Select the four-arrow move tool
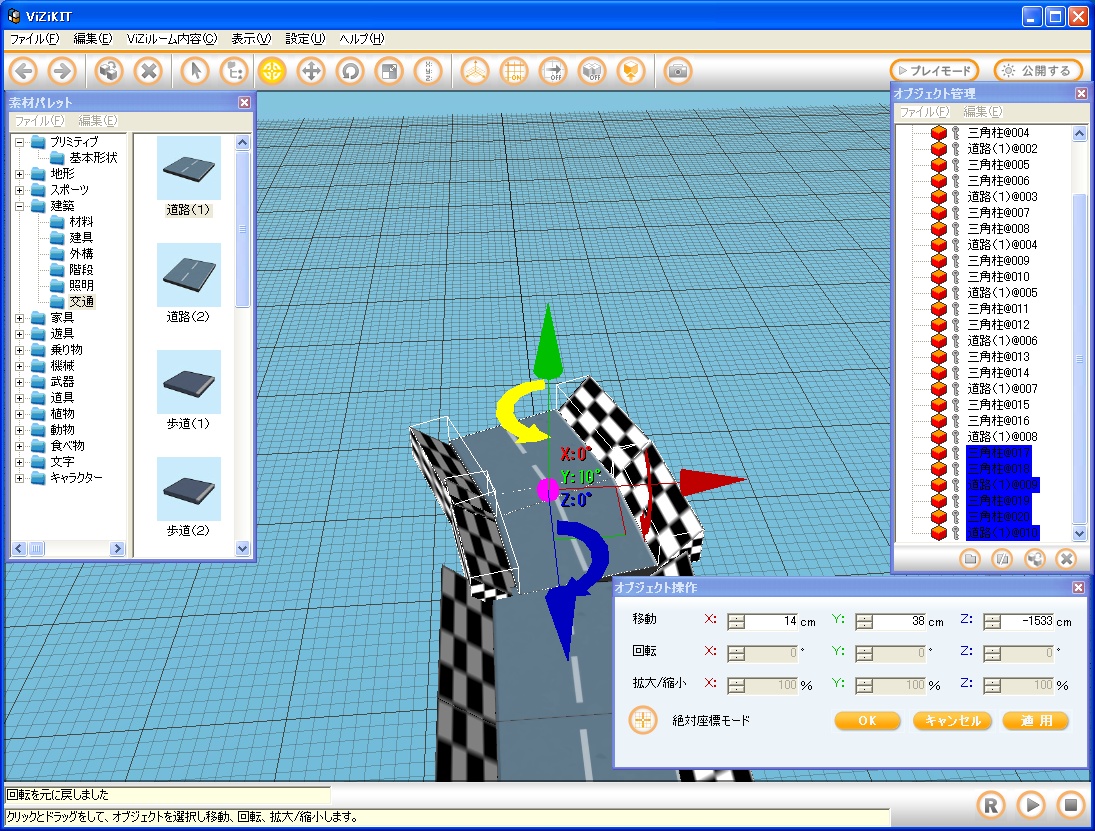This screenshot has width=1095, height=831. coord(311,71)
